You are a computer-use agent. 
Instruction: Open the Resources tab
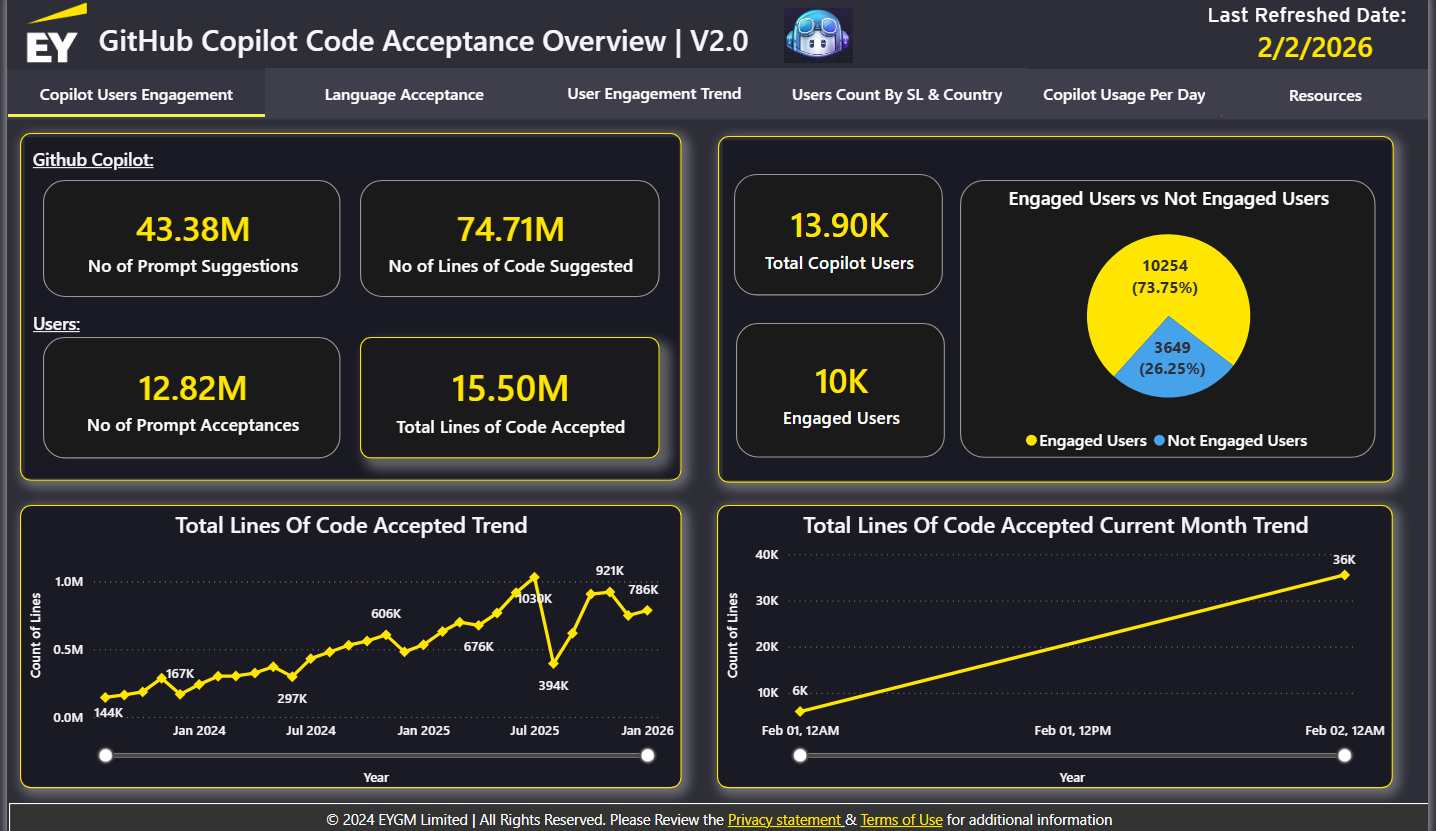[1325, 96]
